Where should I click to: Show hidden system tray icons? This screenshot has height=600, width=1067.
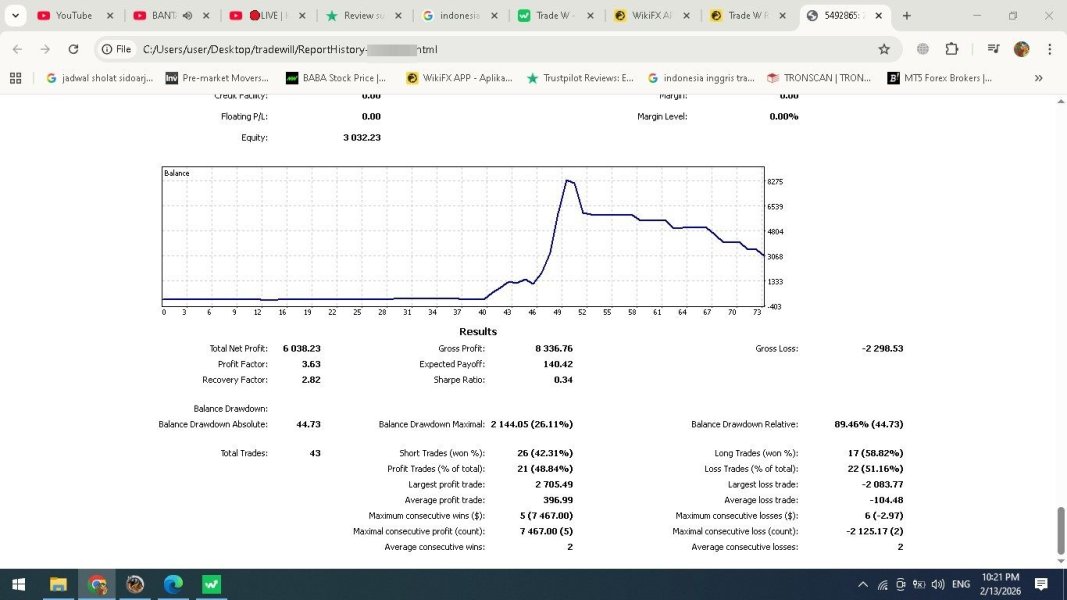click(x=863, y=584)
